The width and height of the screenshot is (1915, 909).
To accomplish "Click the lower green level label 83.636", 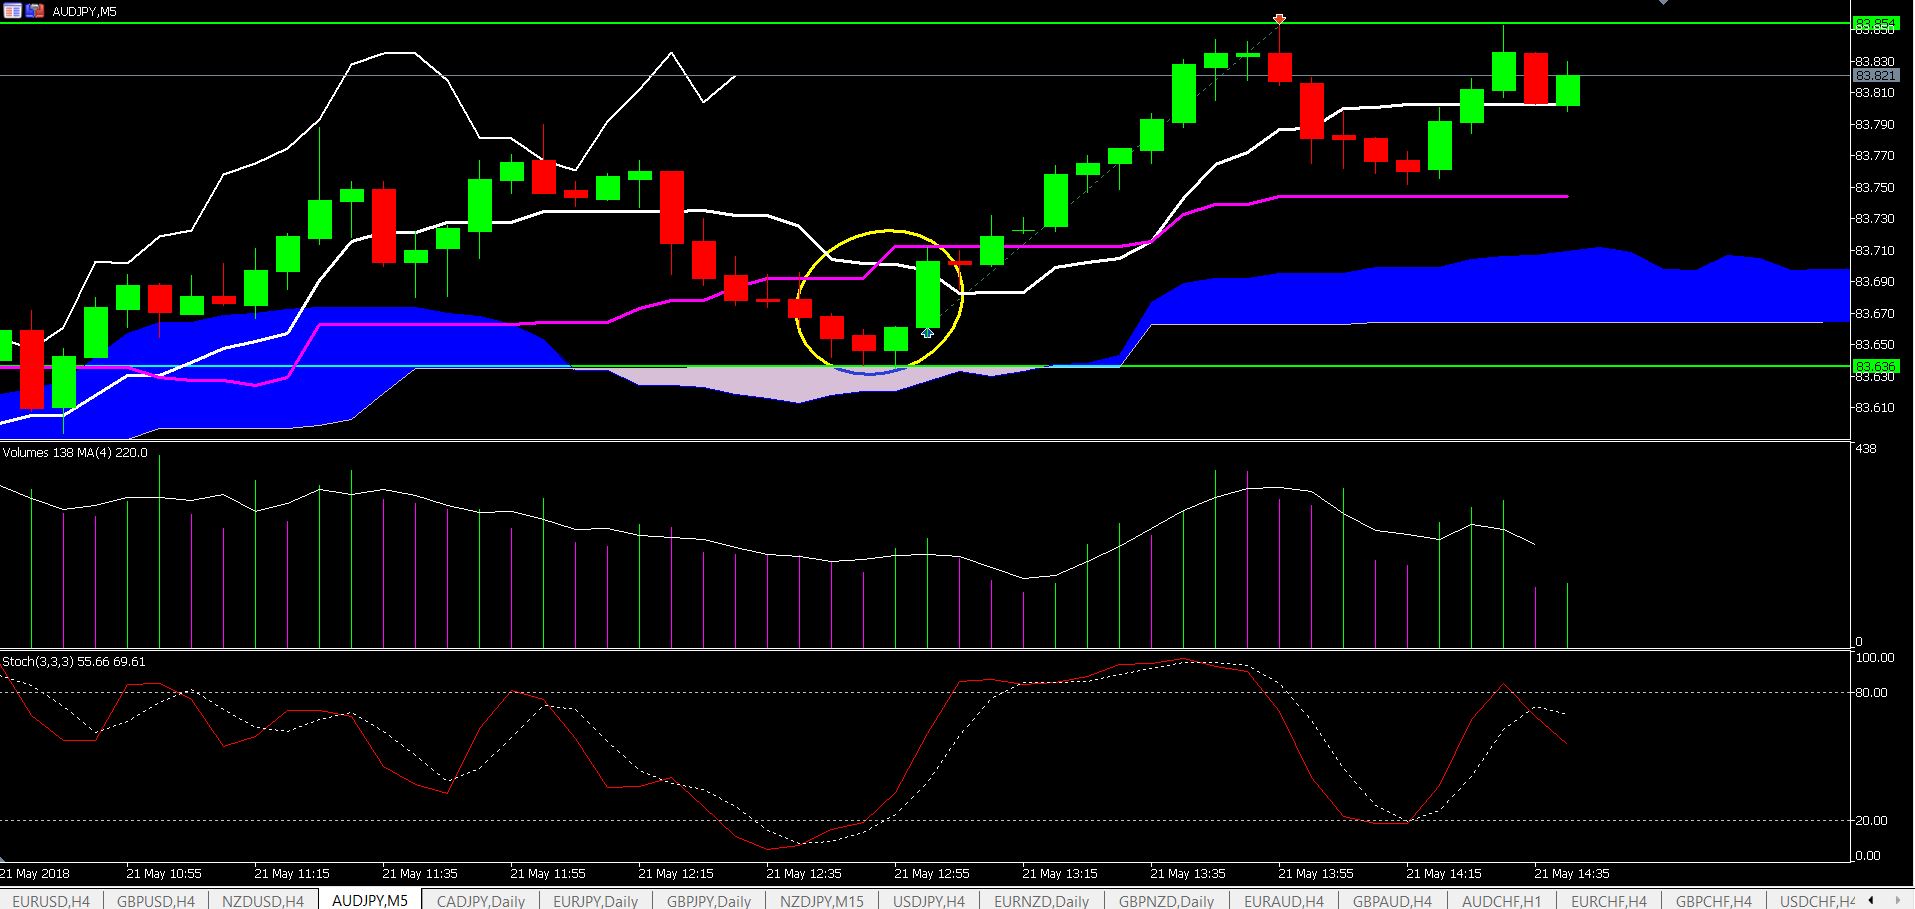I will tap(1875, 367).
